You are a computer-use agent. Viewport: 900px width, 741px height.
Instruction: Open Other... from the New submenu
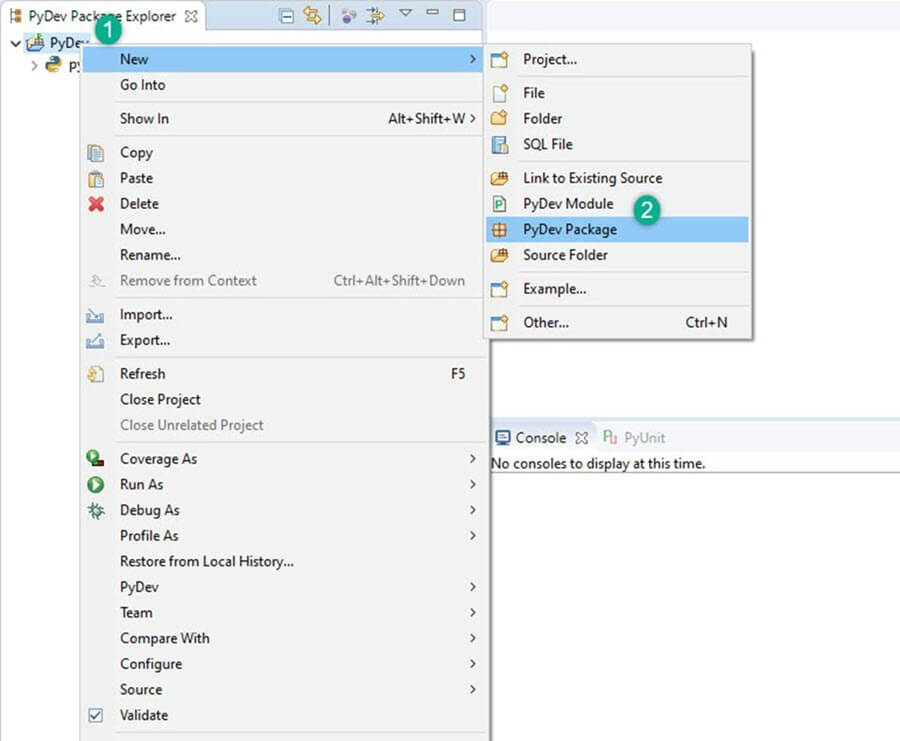(x=546, y=322)
